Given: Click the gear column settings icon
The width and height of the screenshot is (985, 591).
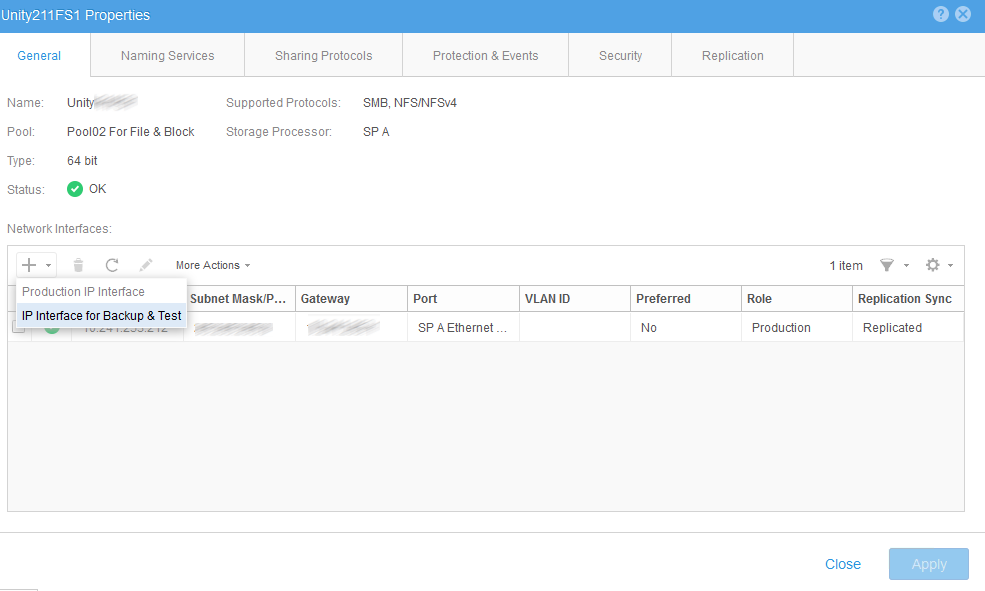Looking at the screenshot, I should [x=932, y=265].
